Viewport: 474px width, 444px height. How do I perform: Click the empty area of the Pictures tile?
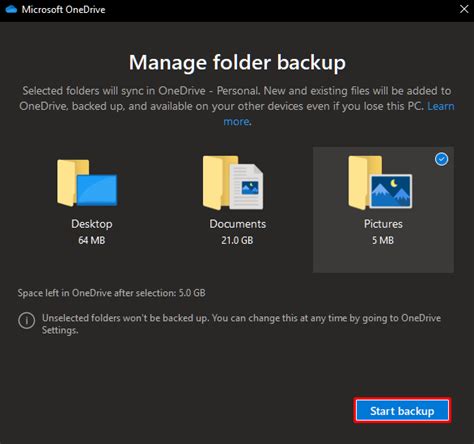[x=383, y=260]
